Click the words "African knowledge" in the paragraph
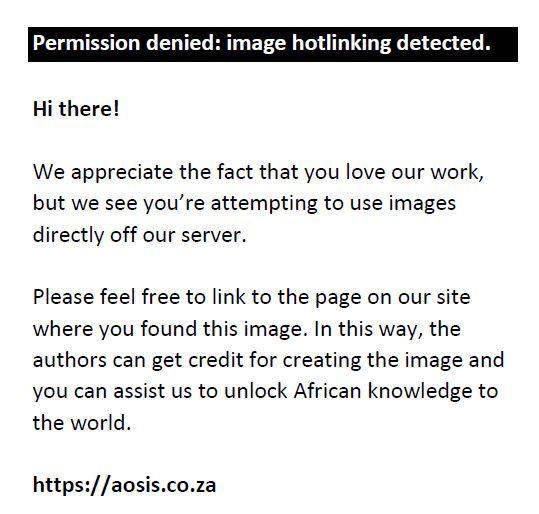This screenshot has height=514, width=539. pyautogui.click(x=383, y=392)
